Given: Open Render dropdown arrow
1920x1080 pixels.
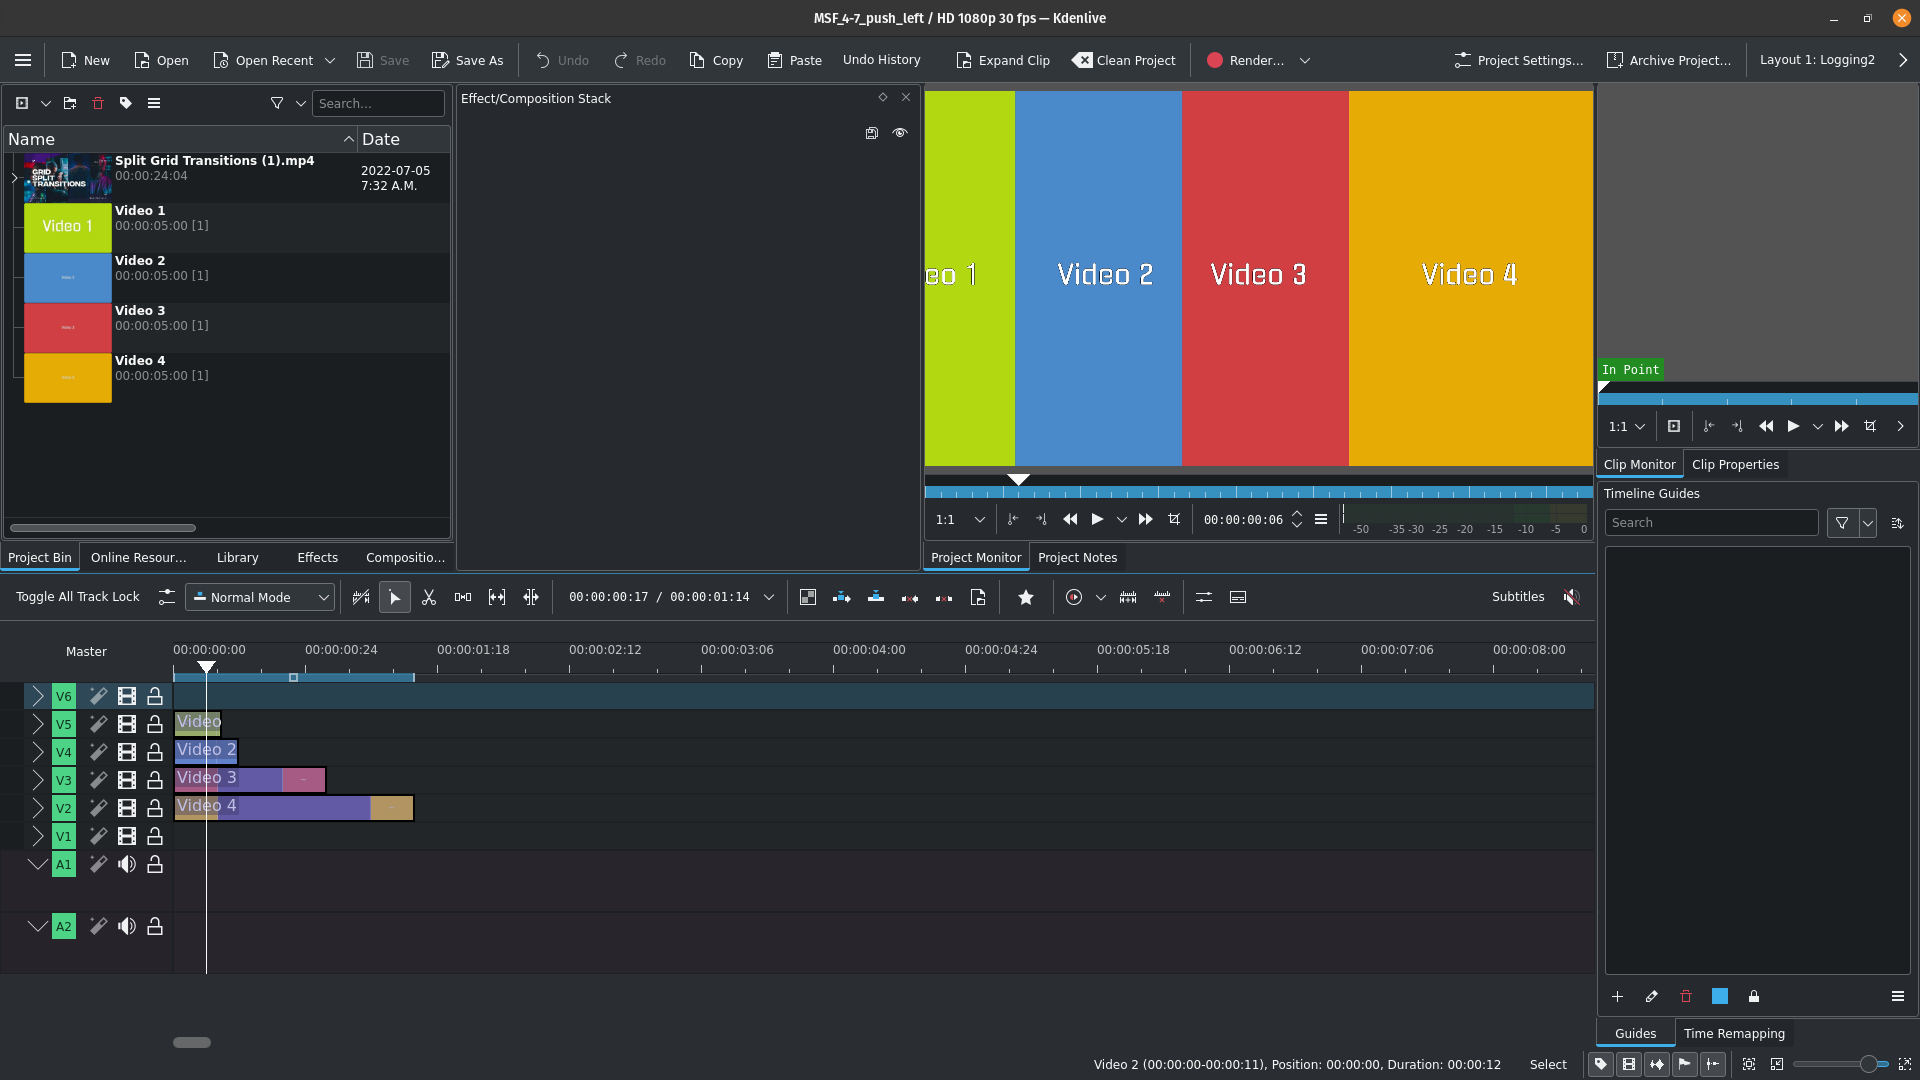Looking at the screenshot, I should (x=1305, y=60).
